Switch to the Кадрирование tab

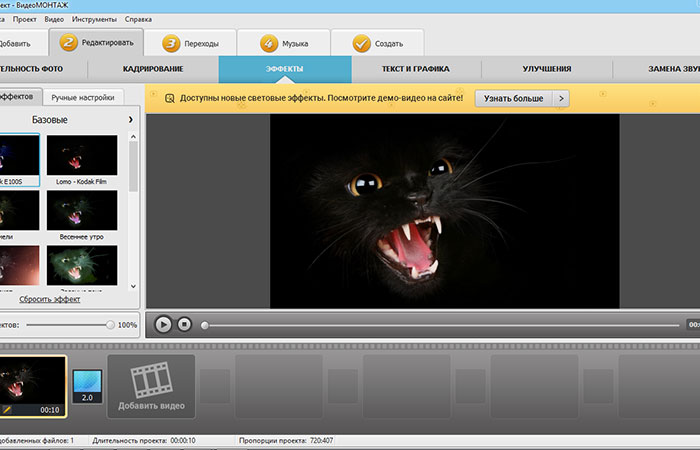point(153,69)
